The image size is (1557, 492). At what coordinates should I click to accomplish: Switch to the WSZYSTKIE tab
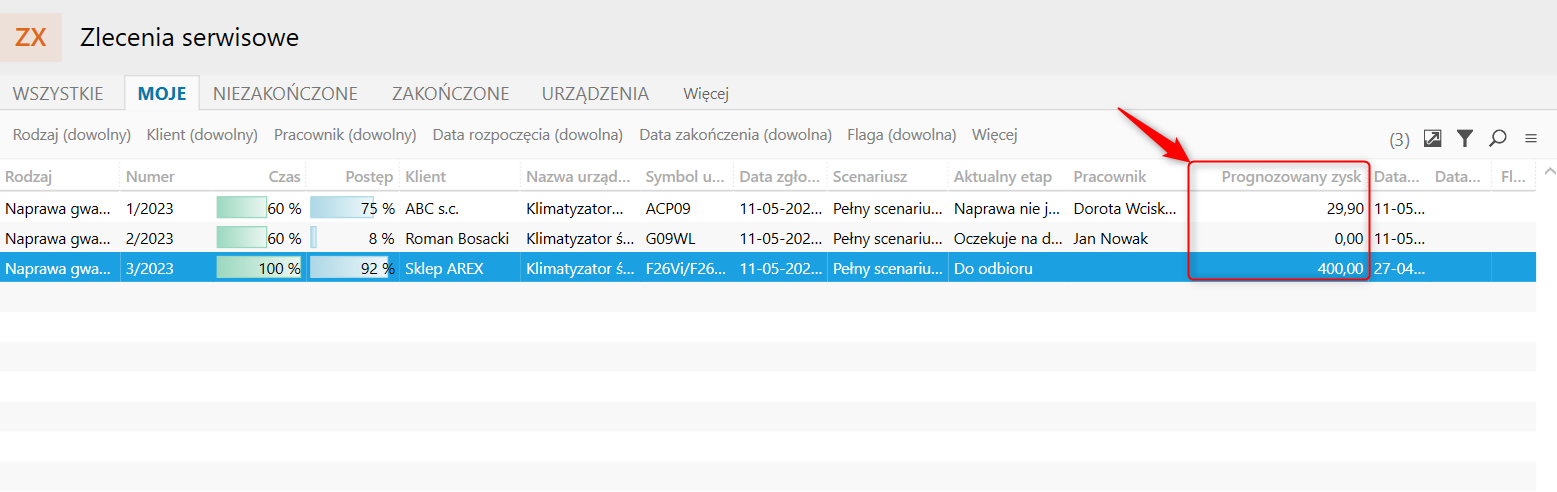58,94
